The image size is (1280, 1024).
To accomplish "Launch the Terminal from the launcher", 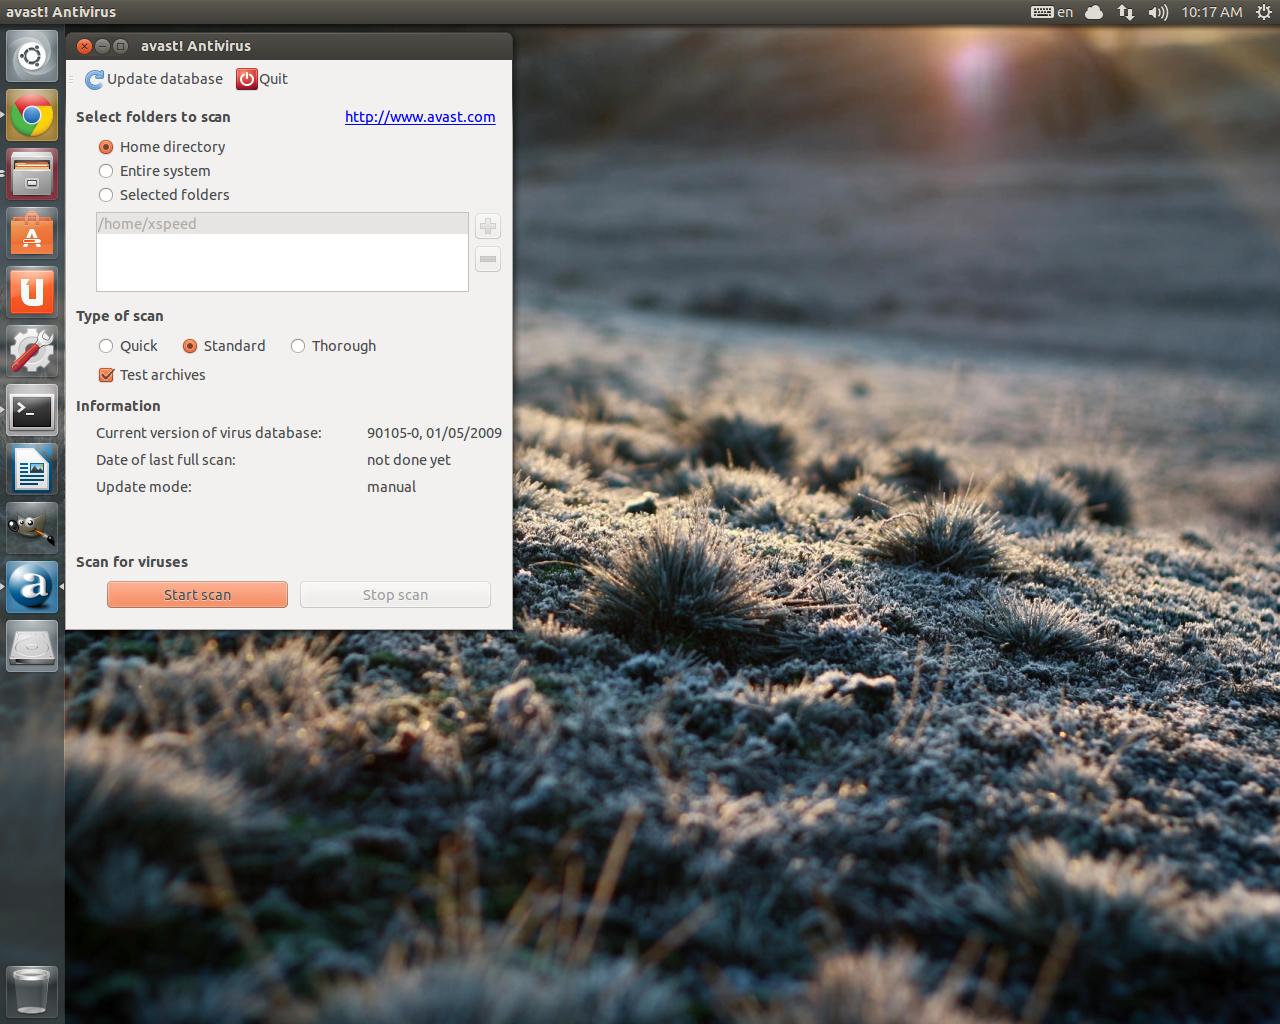I will pos(32,410).
